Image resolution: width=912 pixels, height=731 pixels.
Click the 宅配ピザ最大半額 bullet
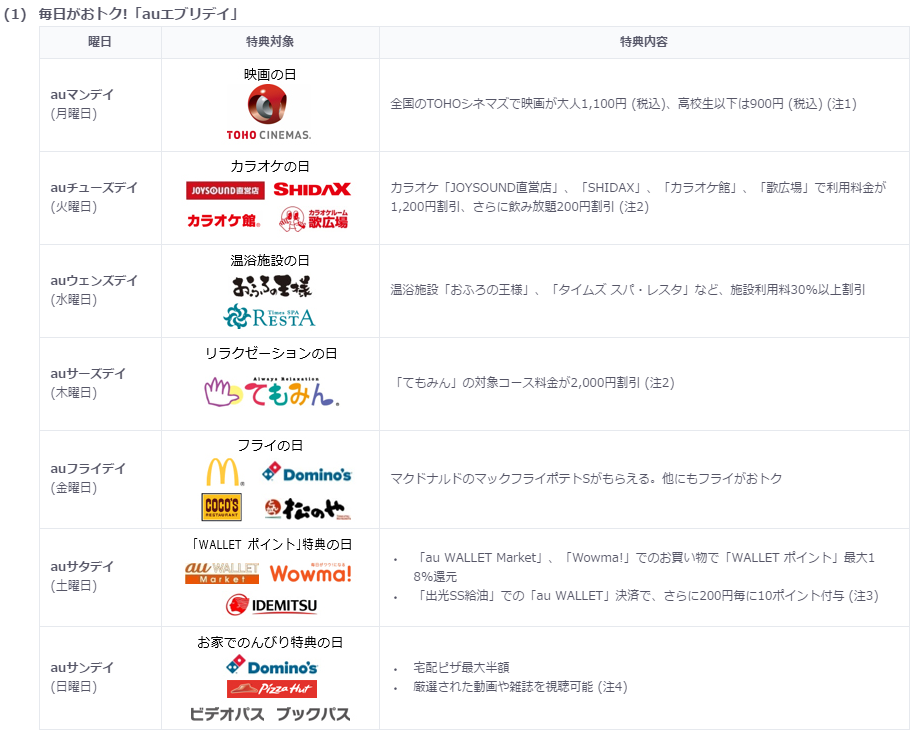pos(461,668)
